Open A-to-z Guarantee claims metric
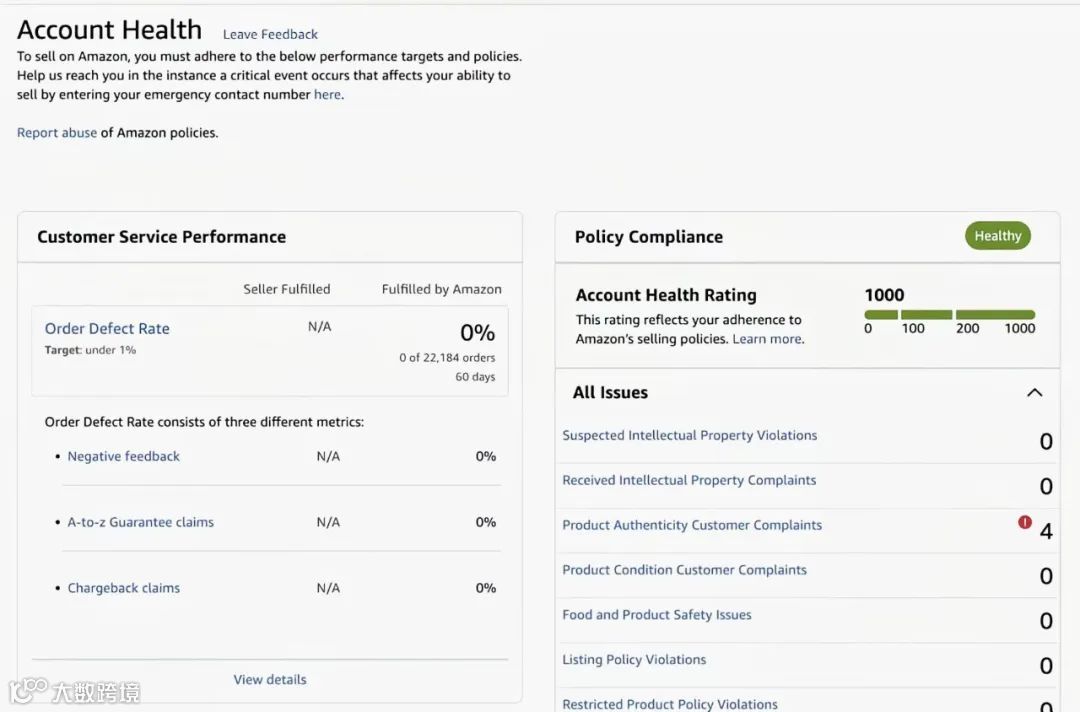Screen dimensions: 1080x712 tap(141, 522)
